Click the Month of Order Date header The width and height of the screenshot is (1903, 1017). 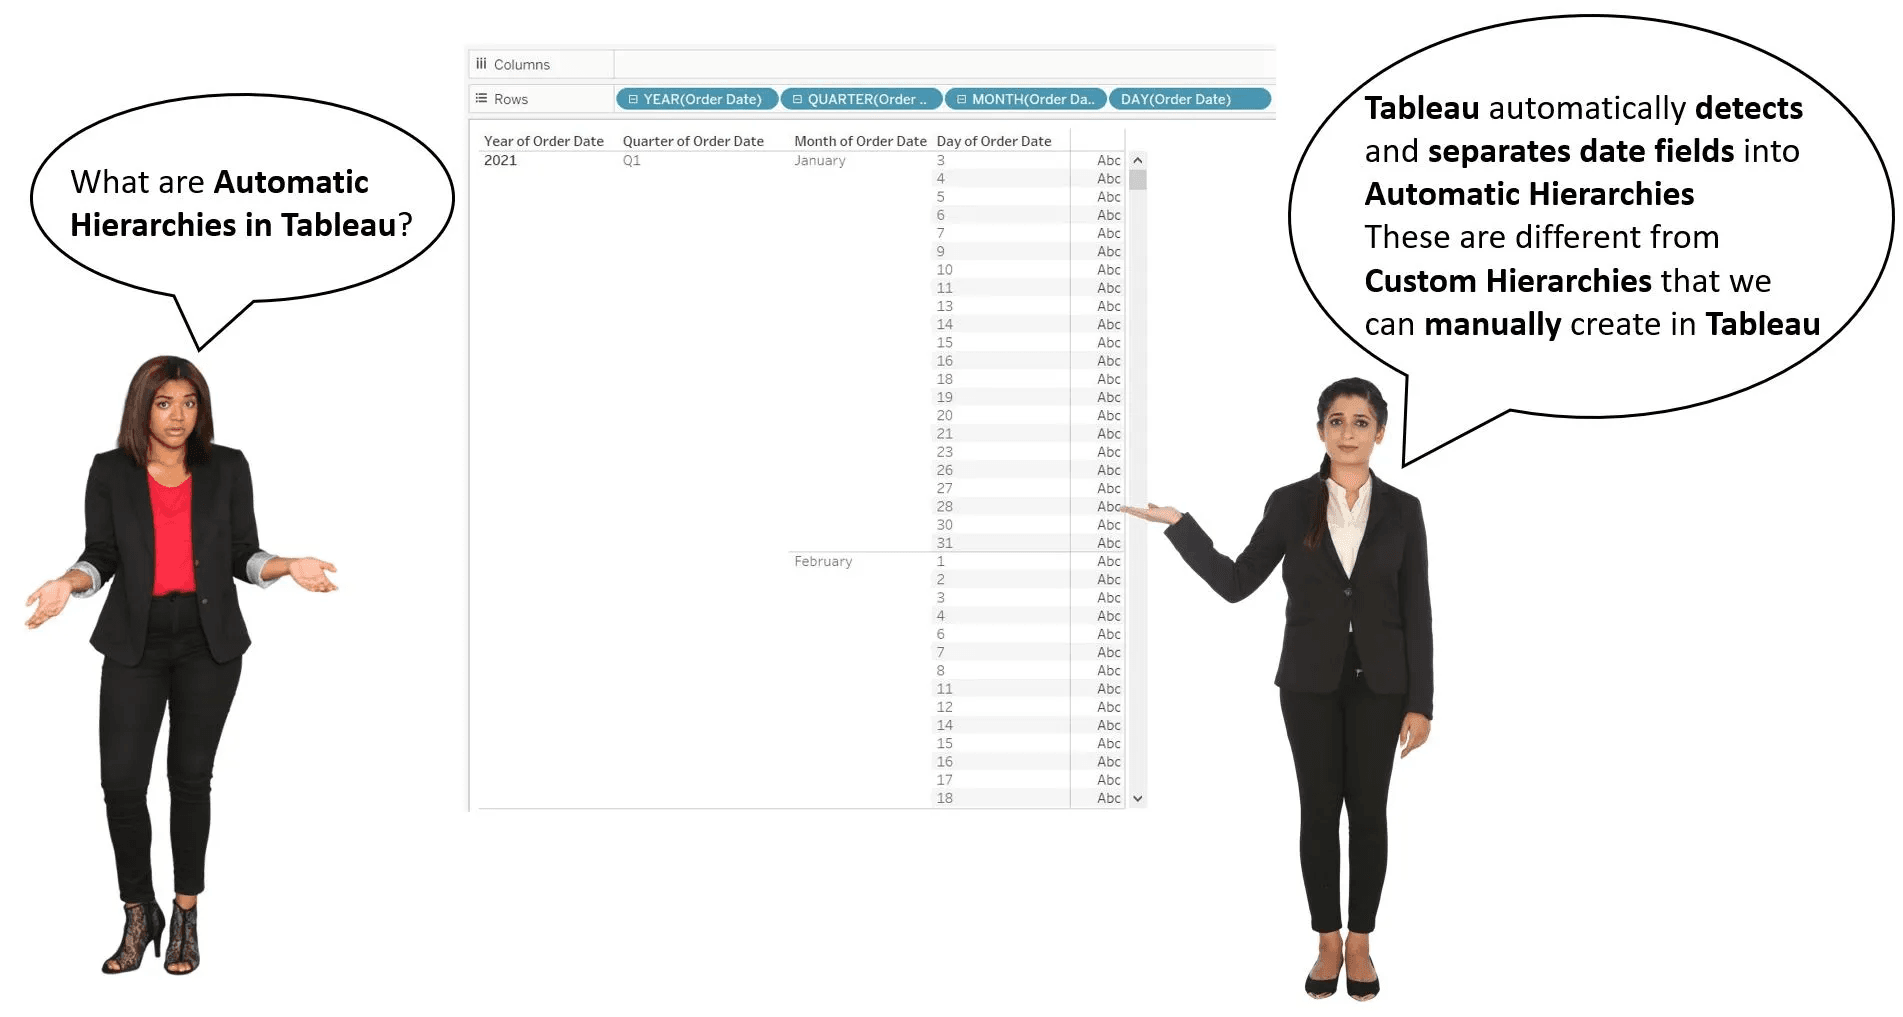coord(860,141)
